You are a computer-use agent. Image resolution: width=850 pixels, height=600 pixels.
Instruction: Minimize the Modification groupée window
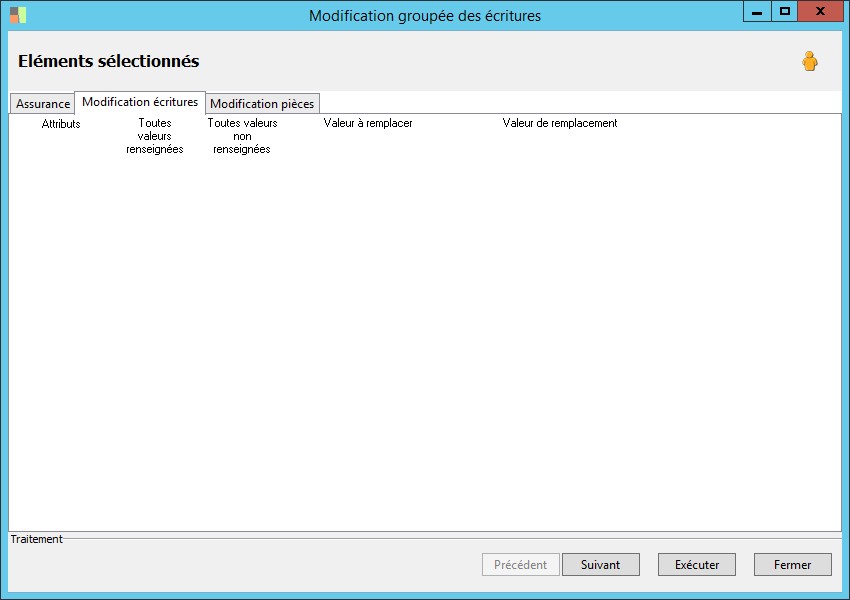pos(757,11)
